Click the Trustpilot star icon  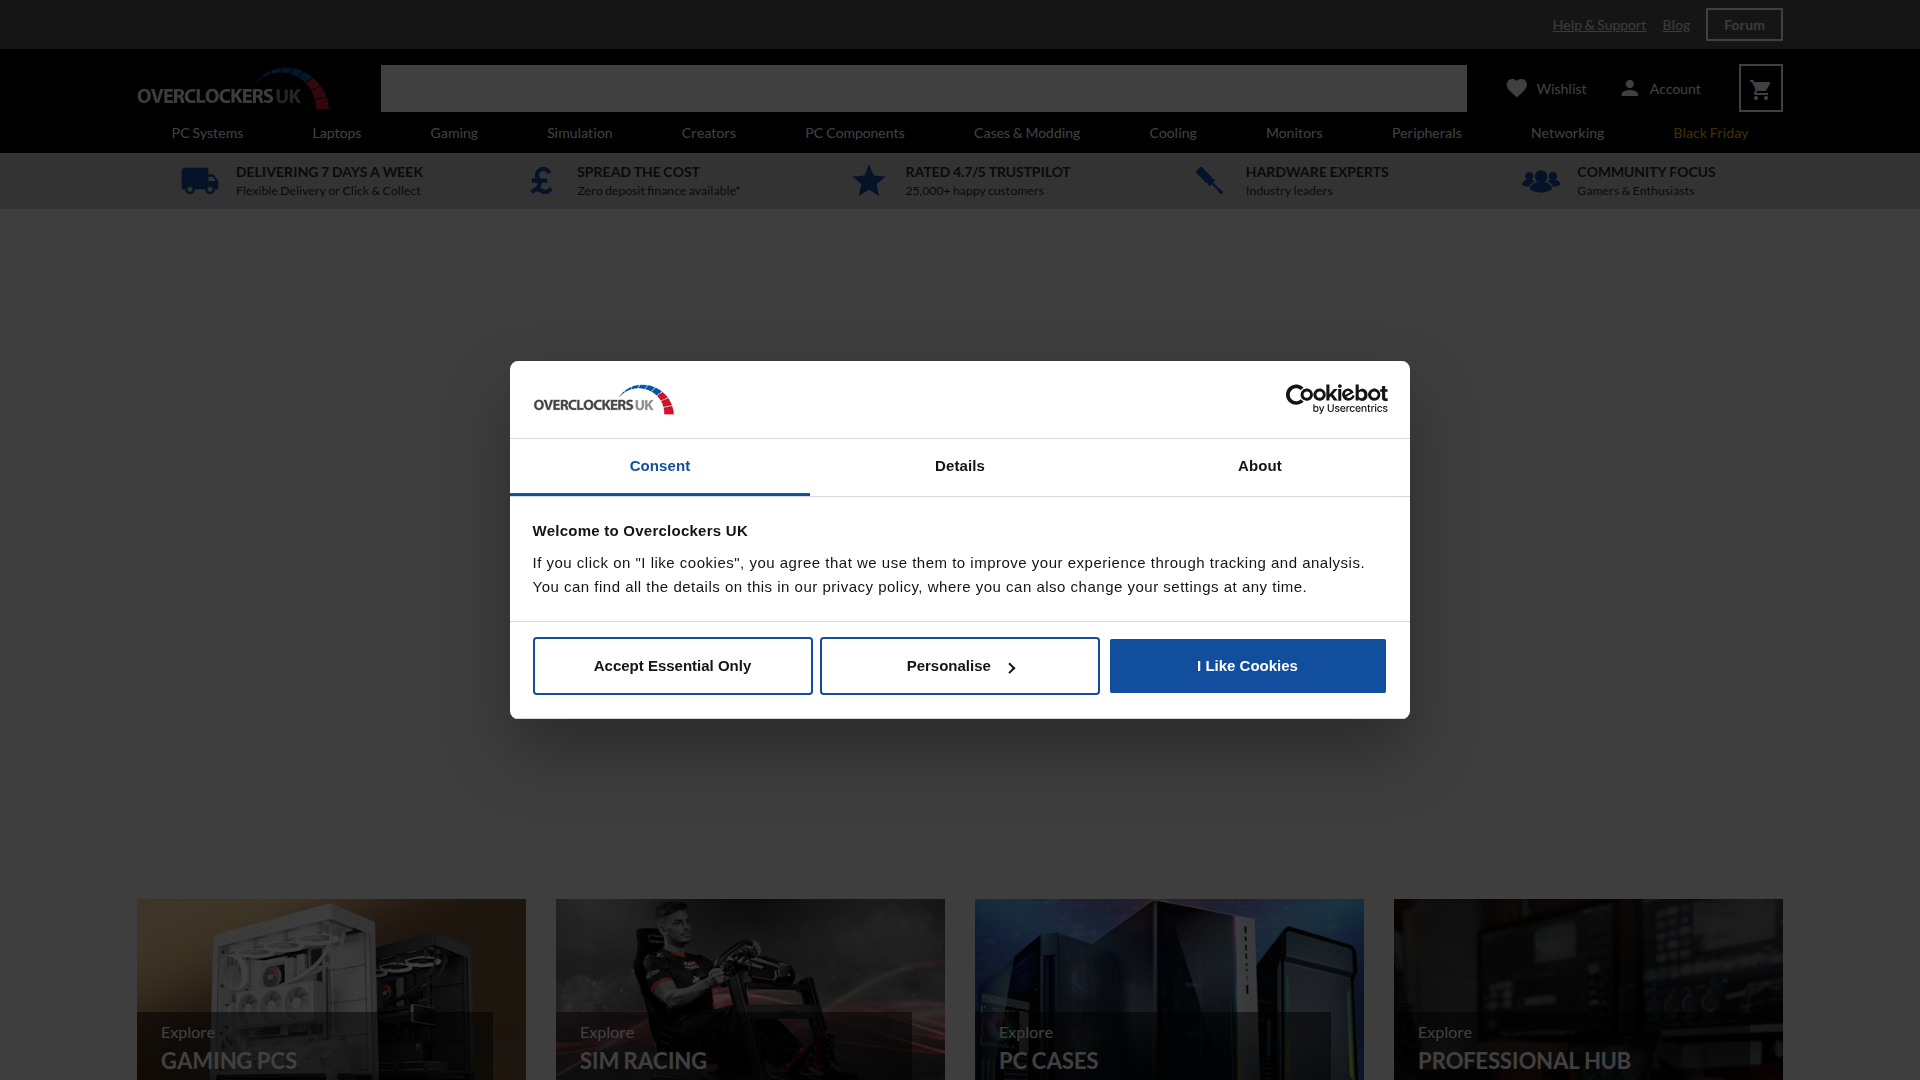click(x=868, y=180)
